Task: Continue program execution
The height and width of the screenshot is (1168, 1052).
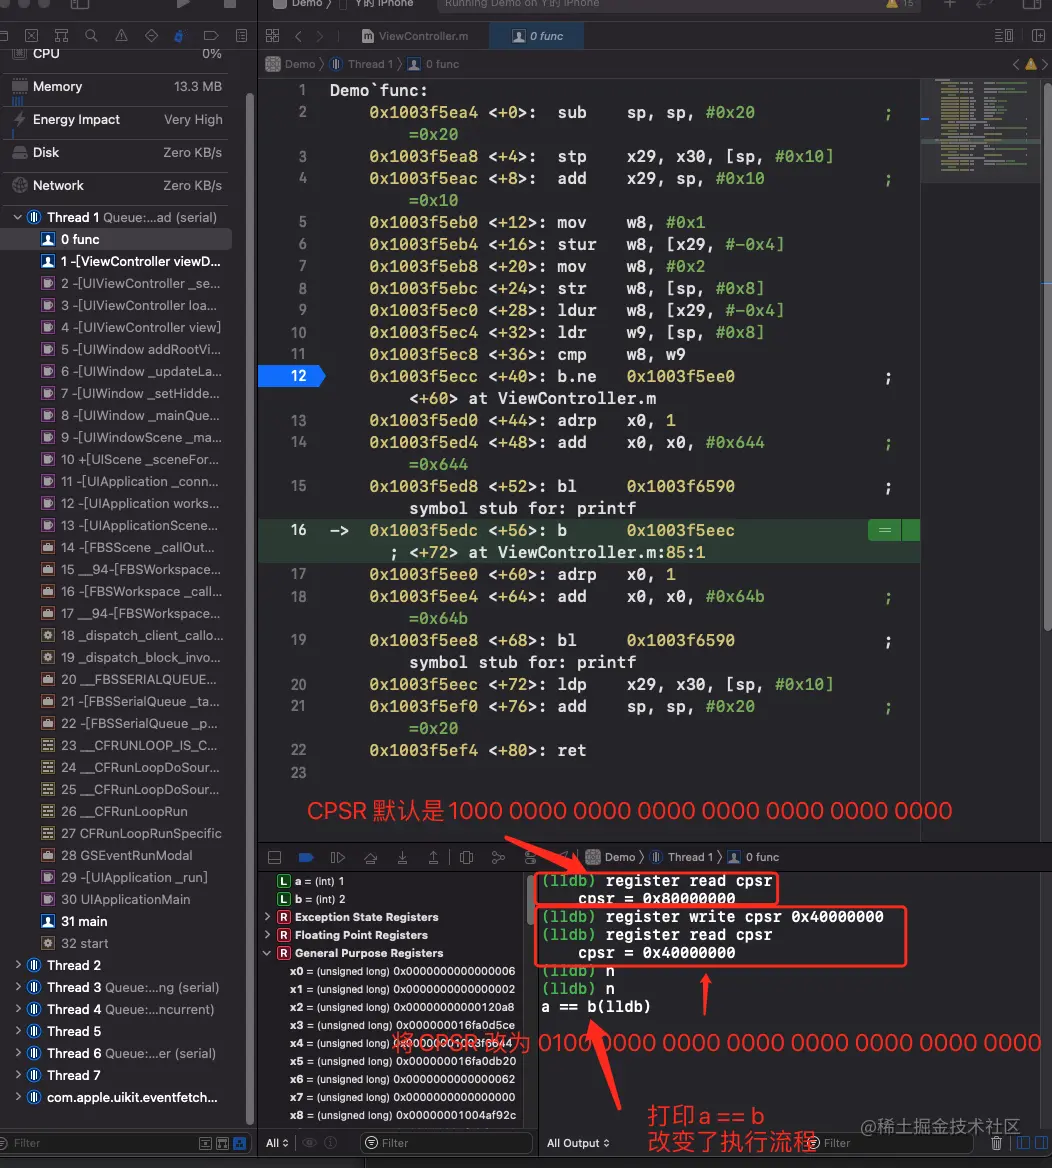Action: click(338, 857)
